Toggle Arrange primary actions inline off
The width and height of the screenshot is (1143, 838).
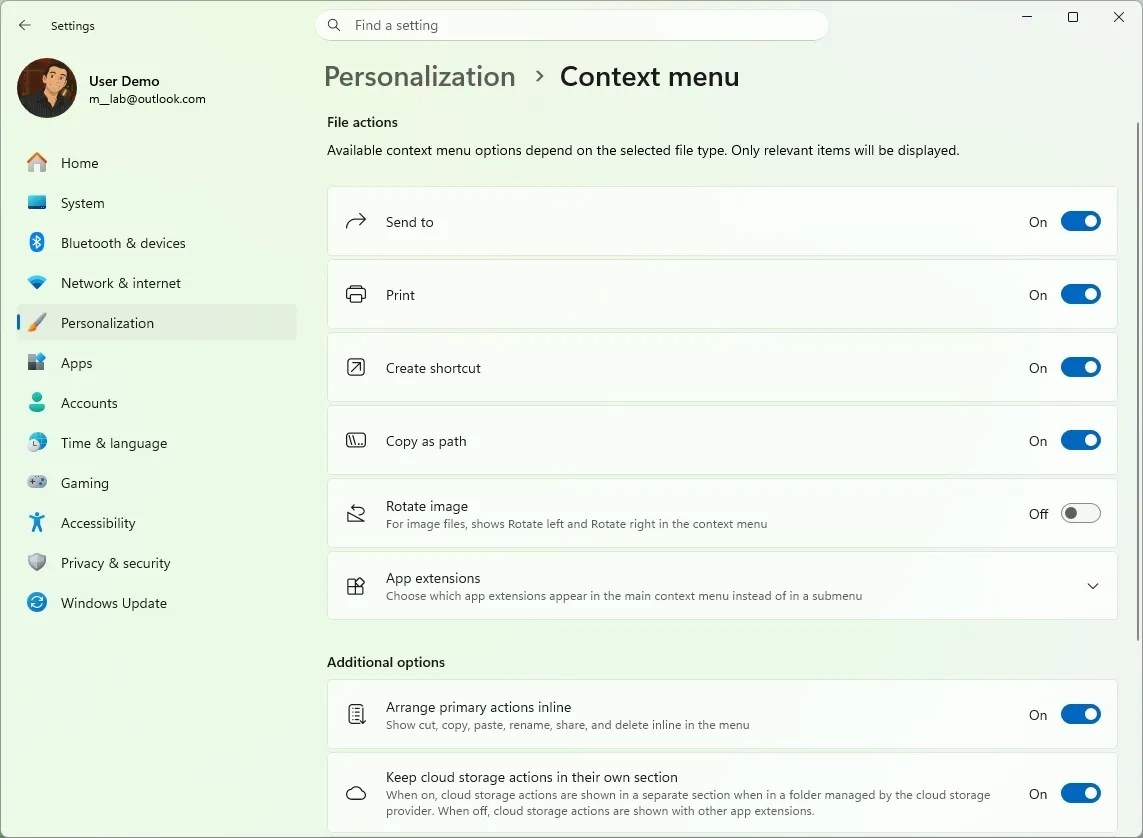coord(1080,715)
